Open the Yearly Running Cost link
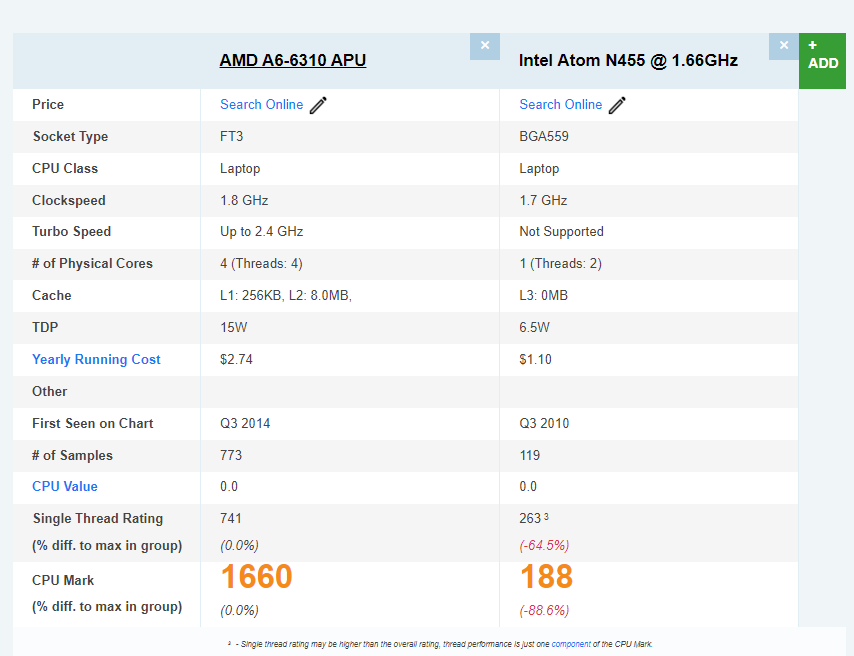Screen dimensions: 854x656 tap(96, 360)
